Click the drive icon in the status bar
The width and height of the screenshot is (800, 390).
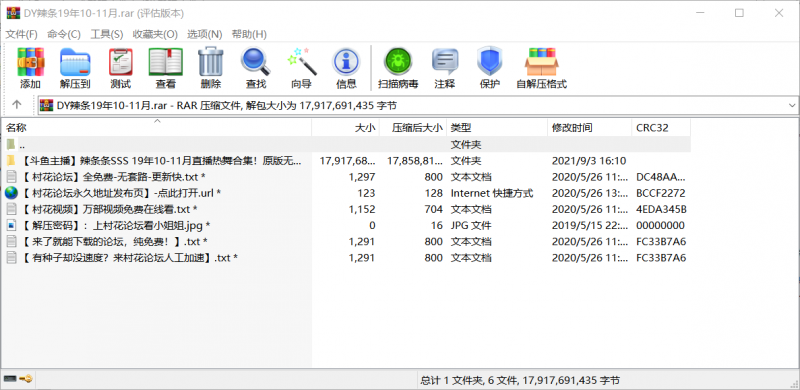(10, 379)
